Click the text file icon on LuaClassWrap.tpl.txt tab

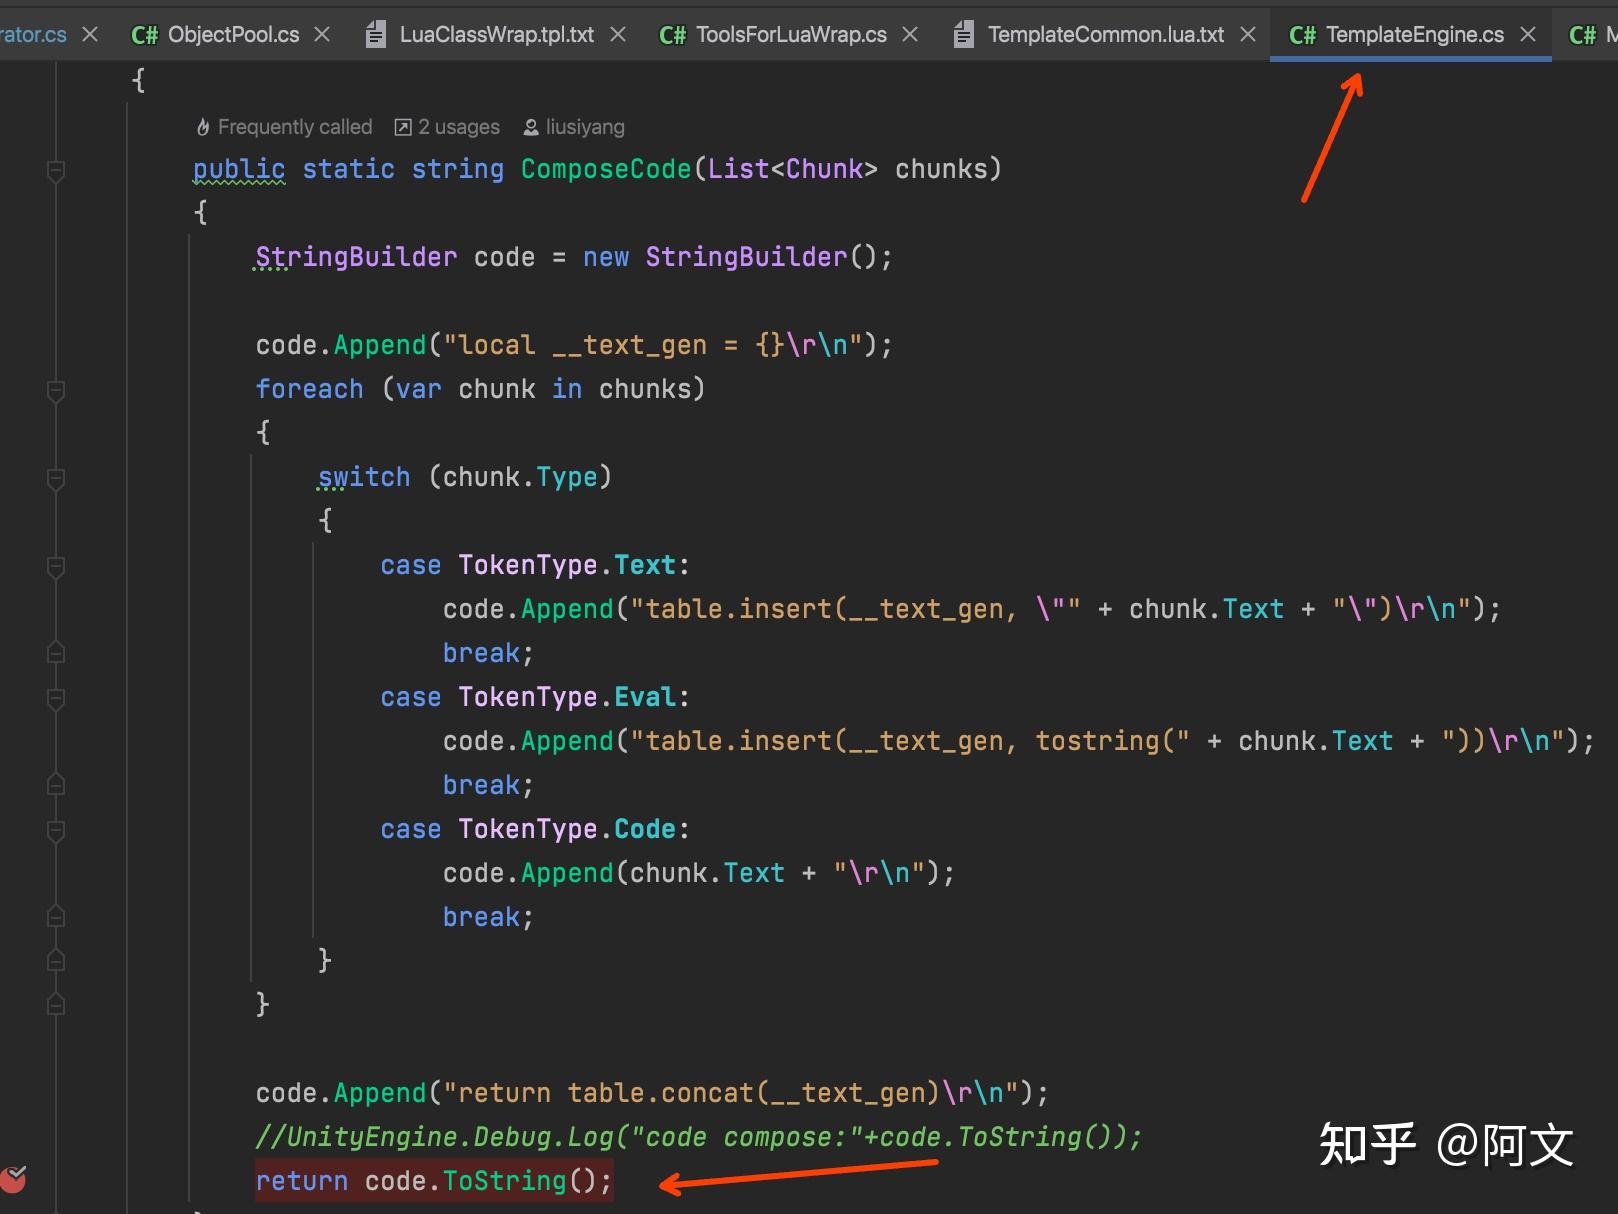coord(376,35)
